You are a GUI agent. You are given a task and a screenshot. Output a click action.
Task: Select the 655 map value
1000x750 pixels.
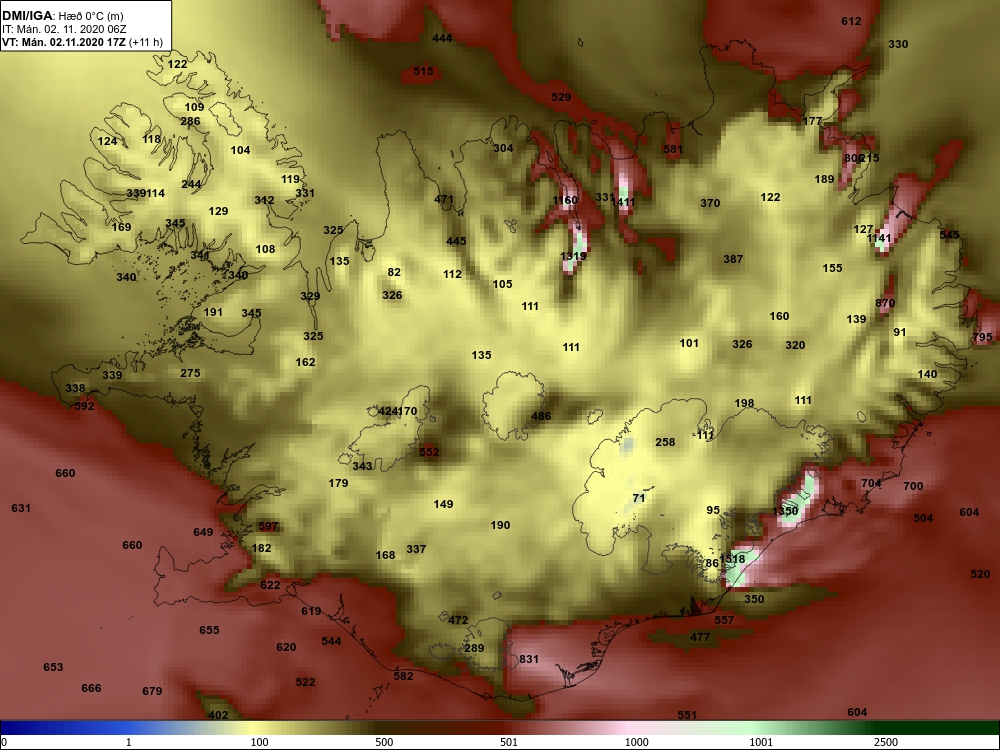[x=209, y=631]
